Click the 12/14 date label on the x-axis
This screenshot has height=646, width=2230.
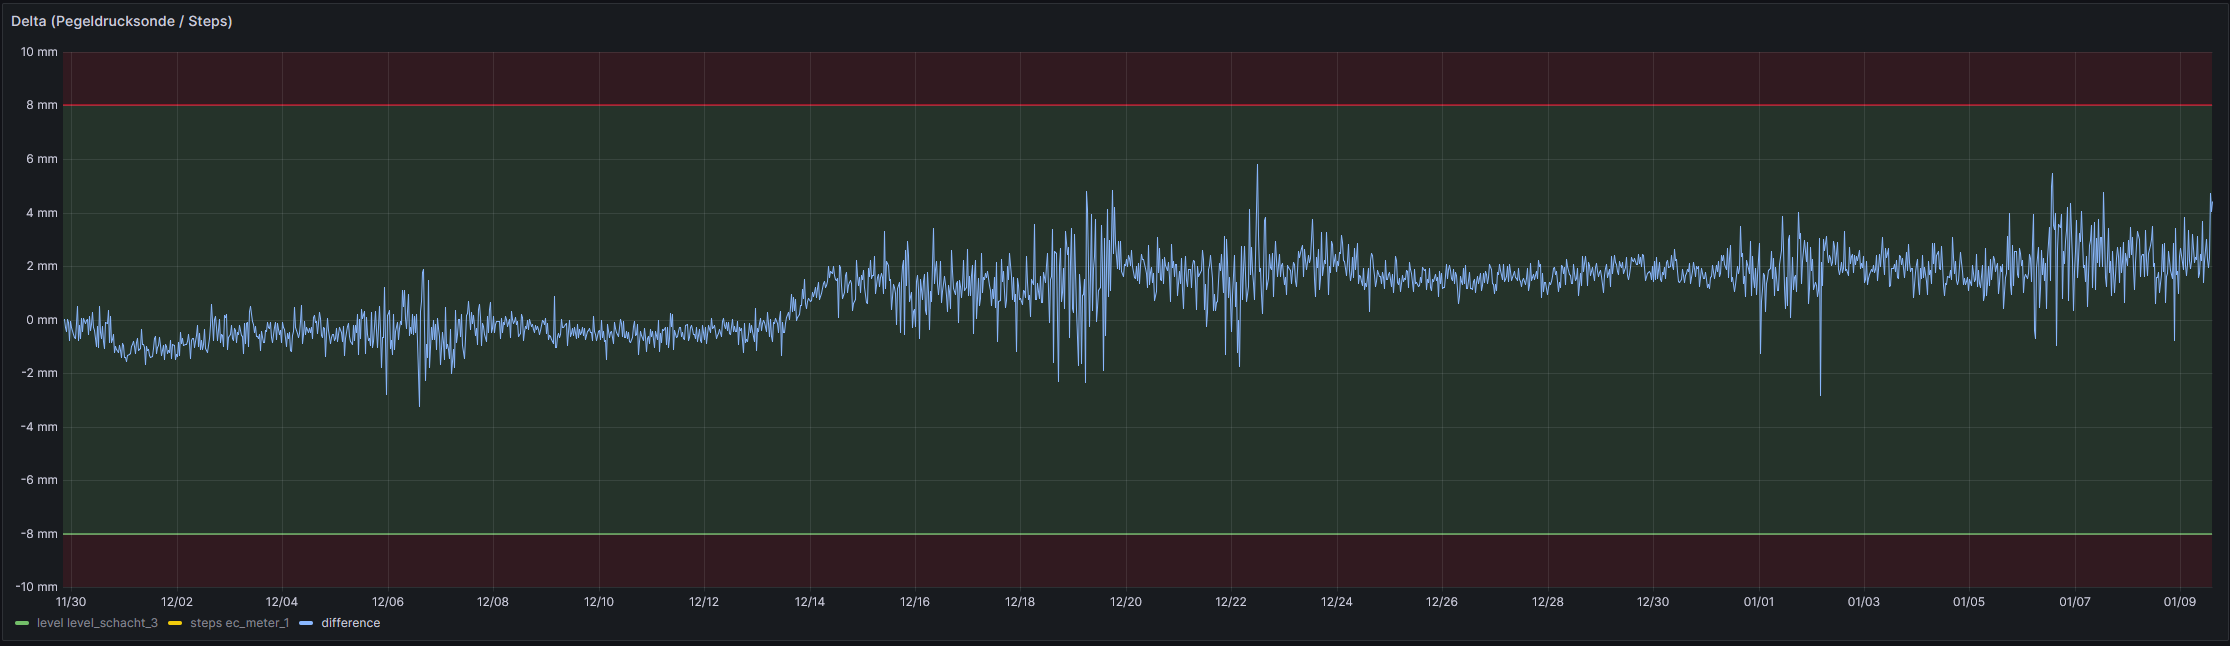pos(809,602)
